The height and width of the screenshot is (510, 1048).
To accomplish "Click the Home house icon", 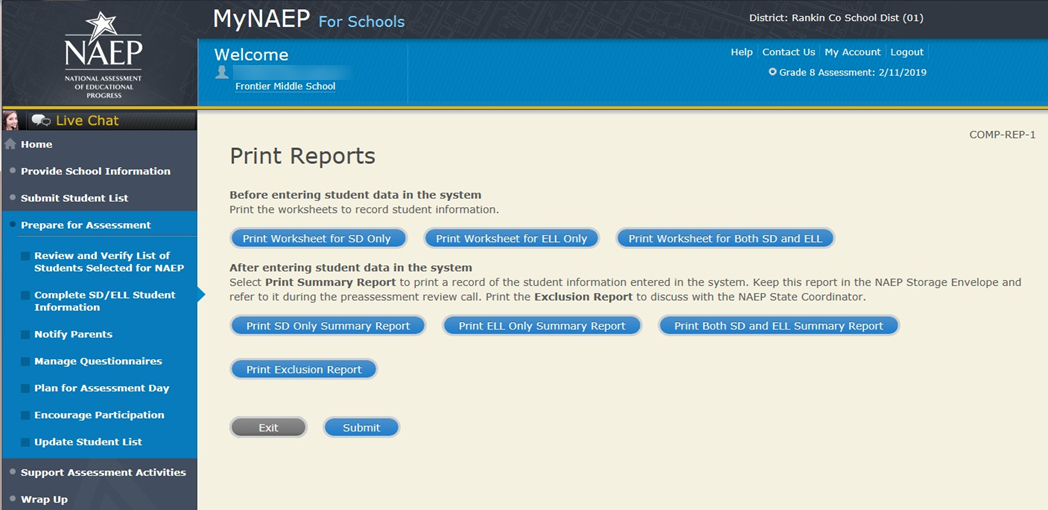I will tap(10, 144).
